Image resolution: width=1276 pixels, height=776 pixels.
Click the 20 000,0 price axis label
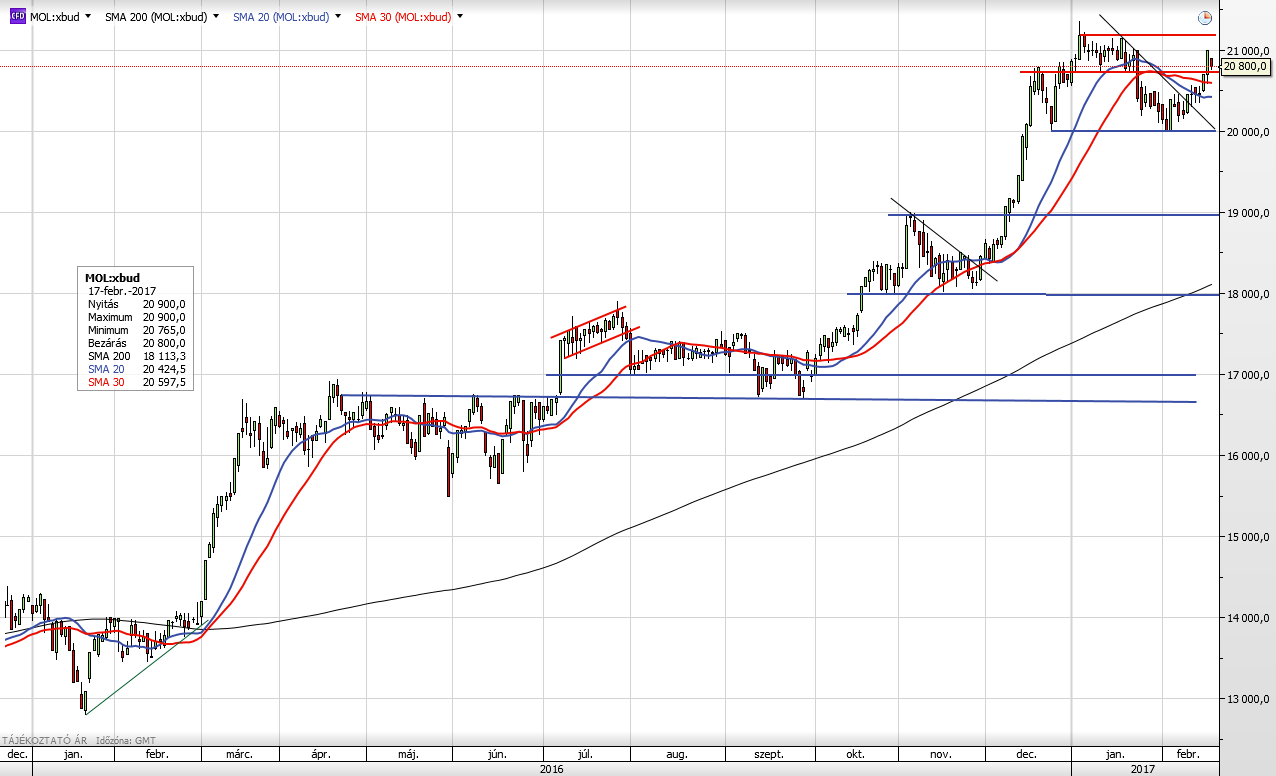coord(1247,132)
